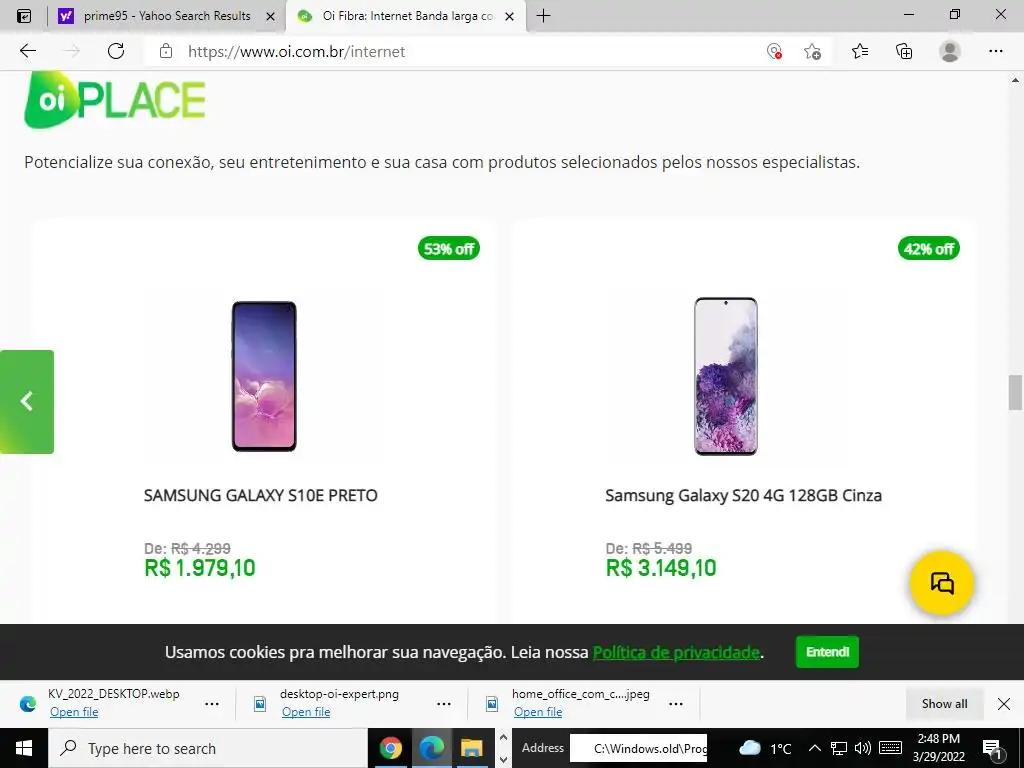Open options for desktop-oi-expert.png download
Viewport: 1024px width, 768px height.
[x=444, y=703]
